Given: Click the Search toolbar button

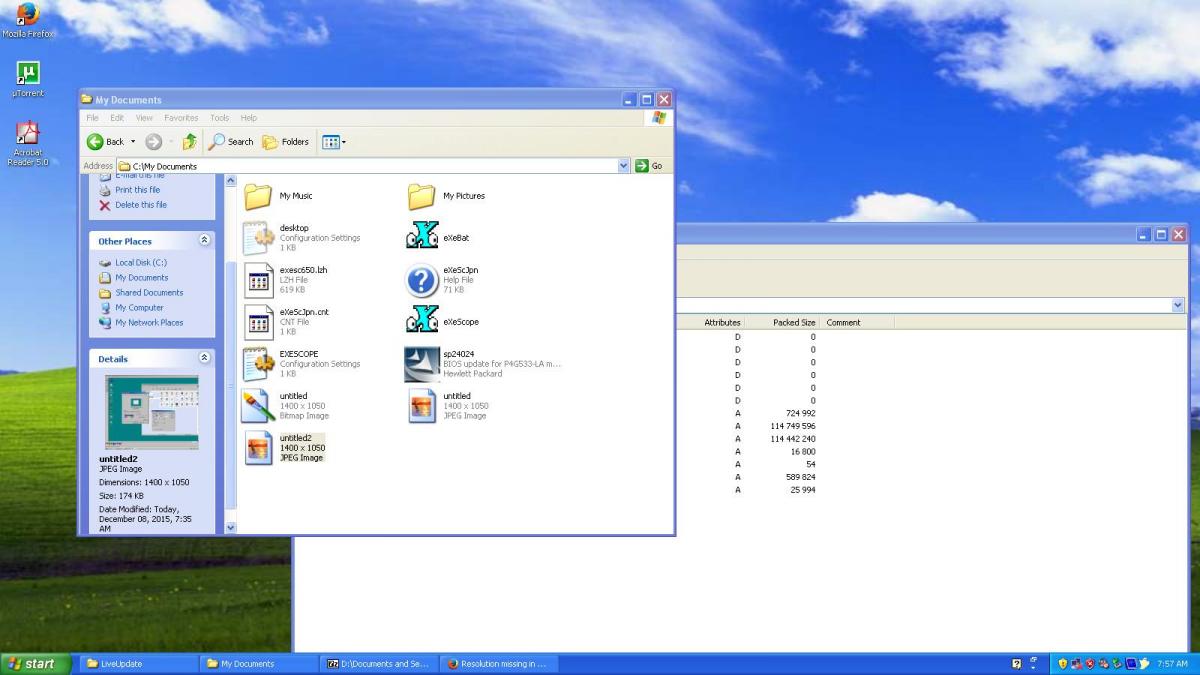Looking at the screenshot, I should 231,142.
